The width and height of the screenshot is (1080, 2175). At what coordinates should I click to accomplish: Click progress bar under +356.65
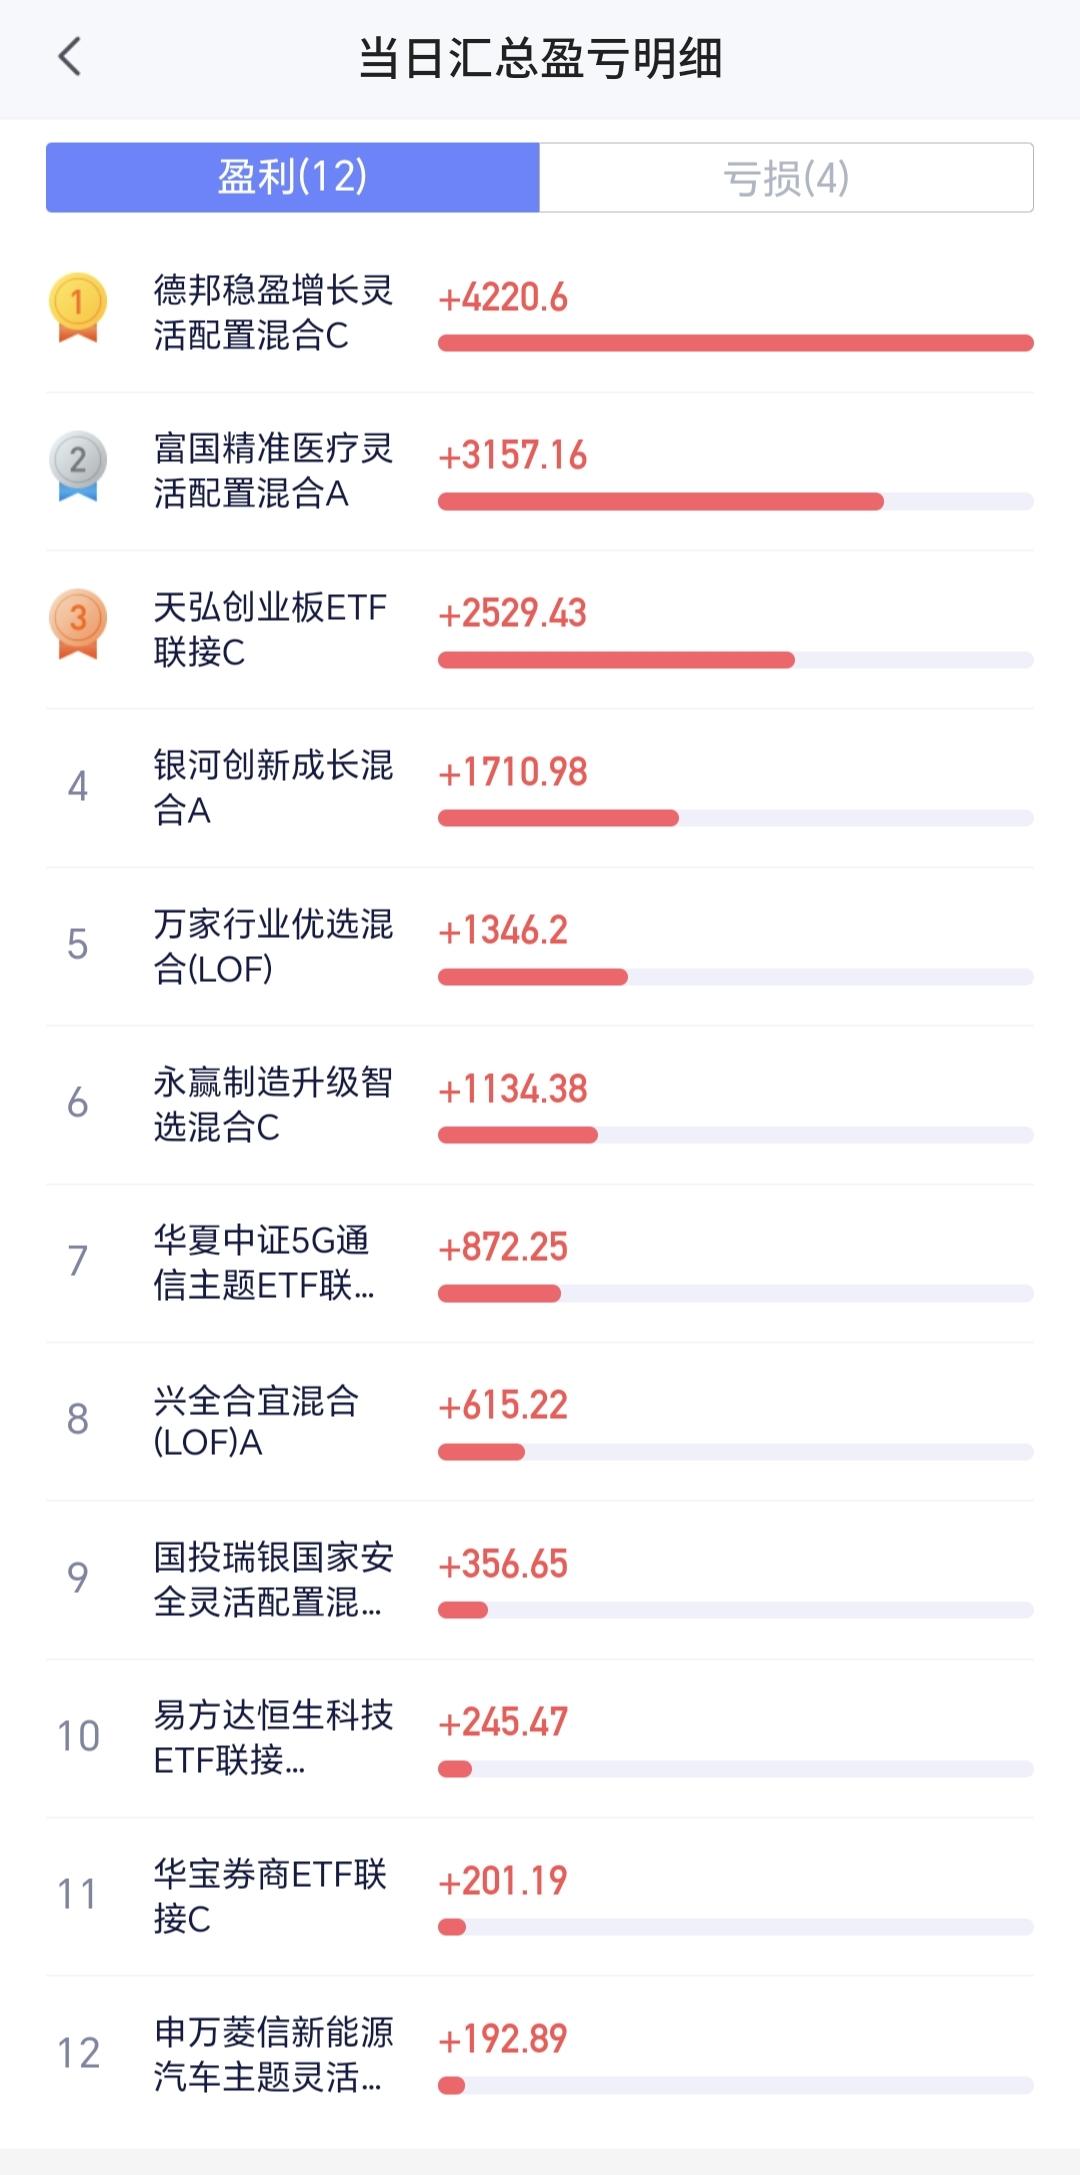click(x=736, y=1610)
